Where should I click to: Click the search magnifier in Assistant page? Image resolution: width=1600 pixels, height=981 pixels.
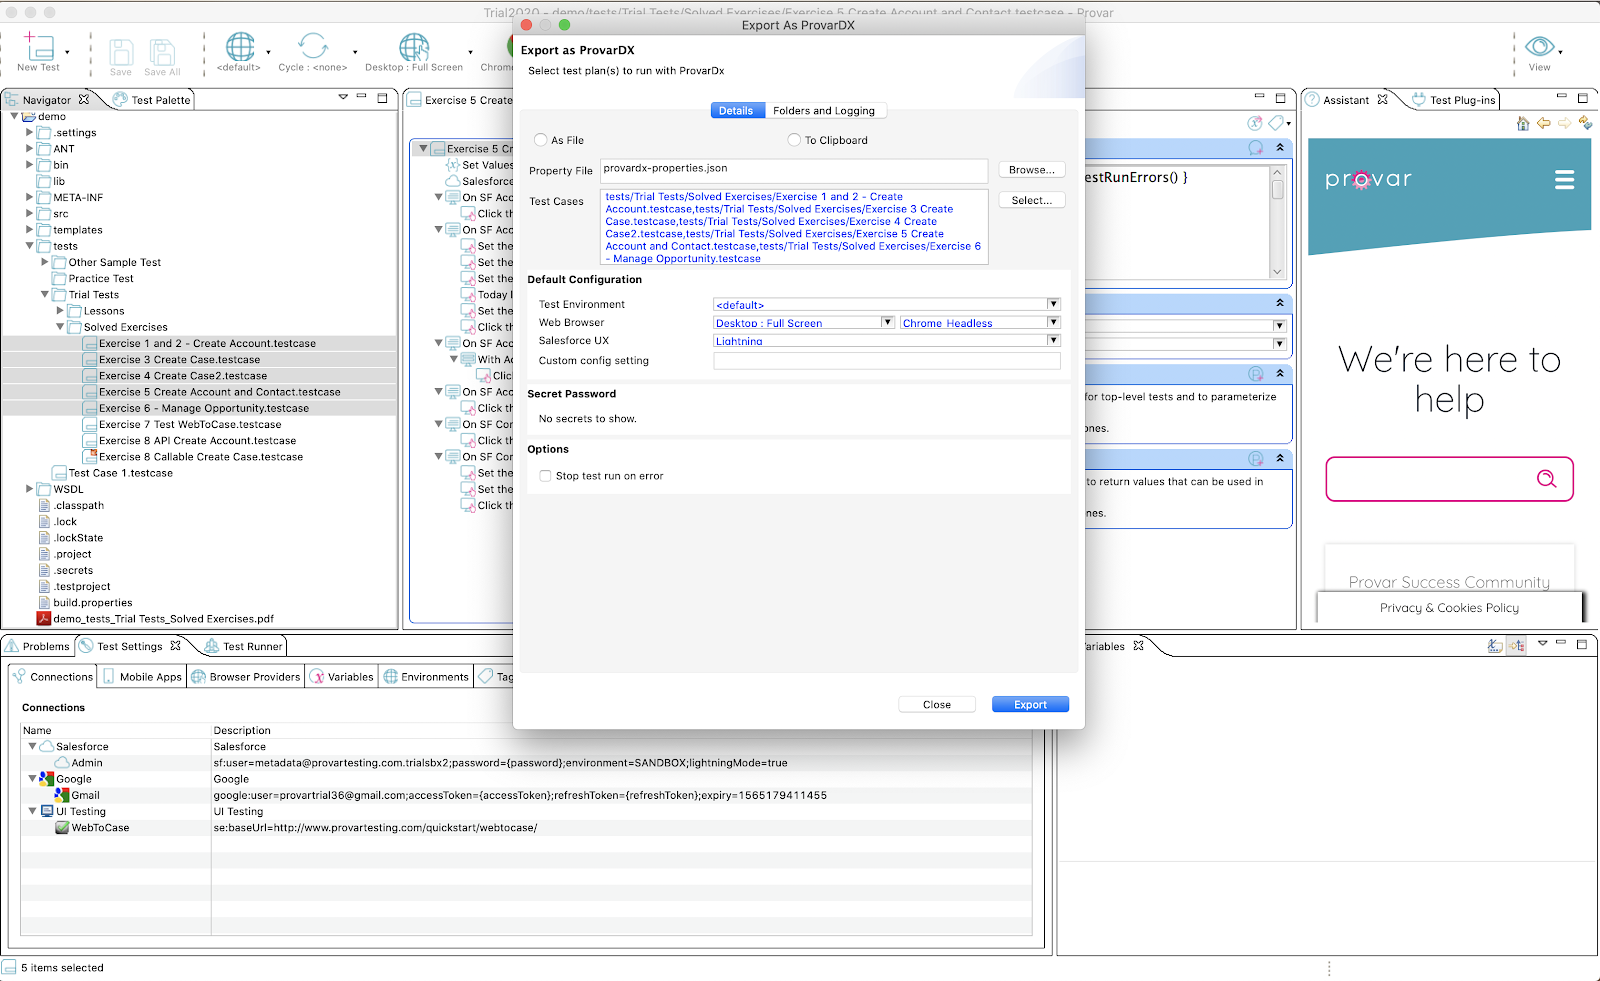[1546, 479]
